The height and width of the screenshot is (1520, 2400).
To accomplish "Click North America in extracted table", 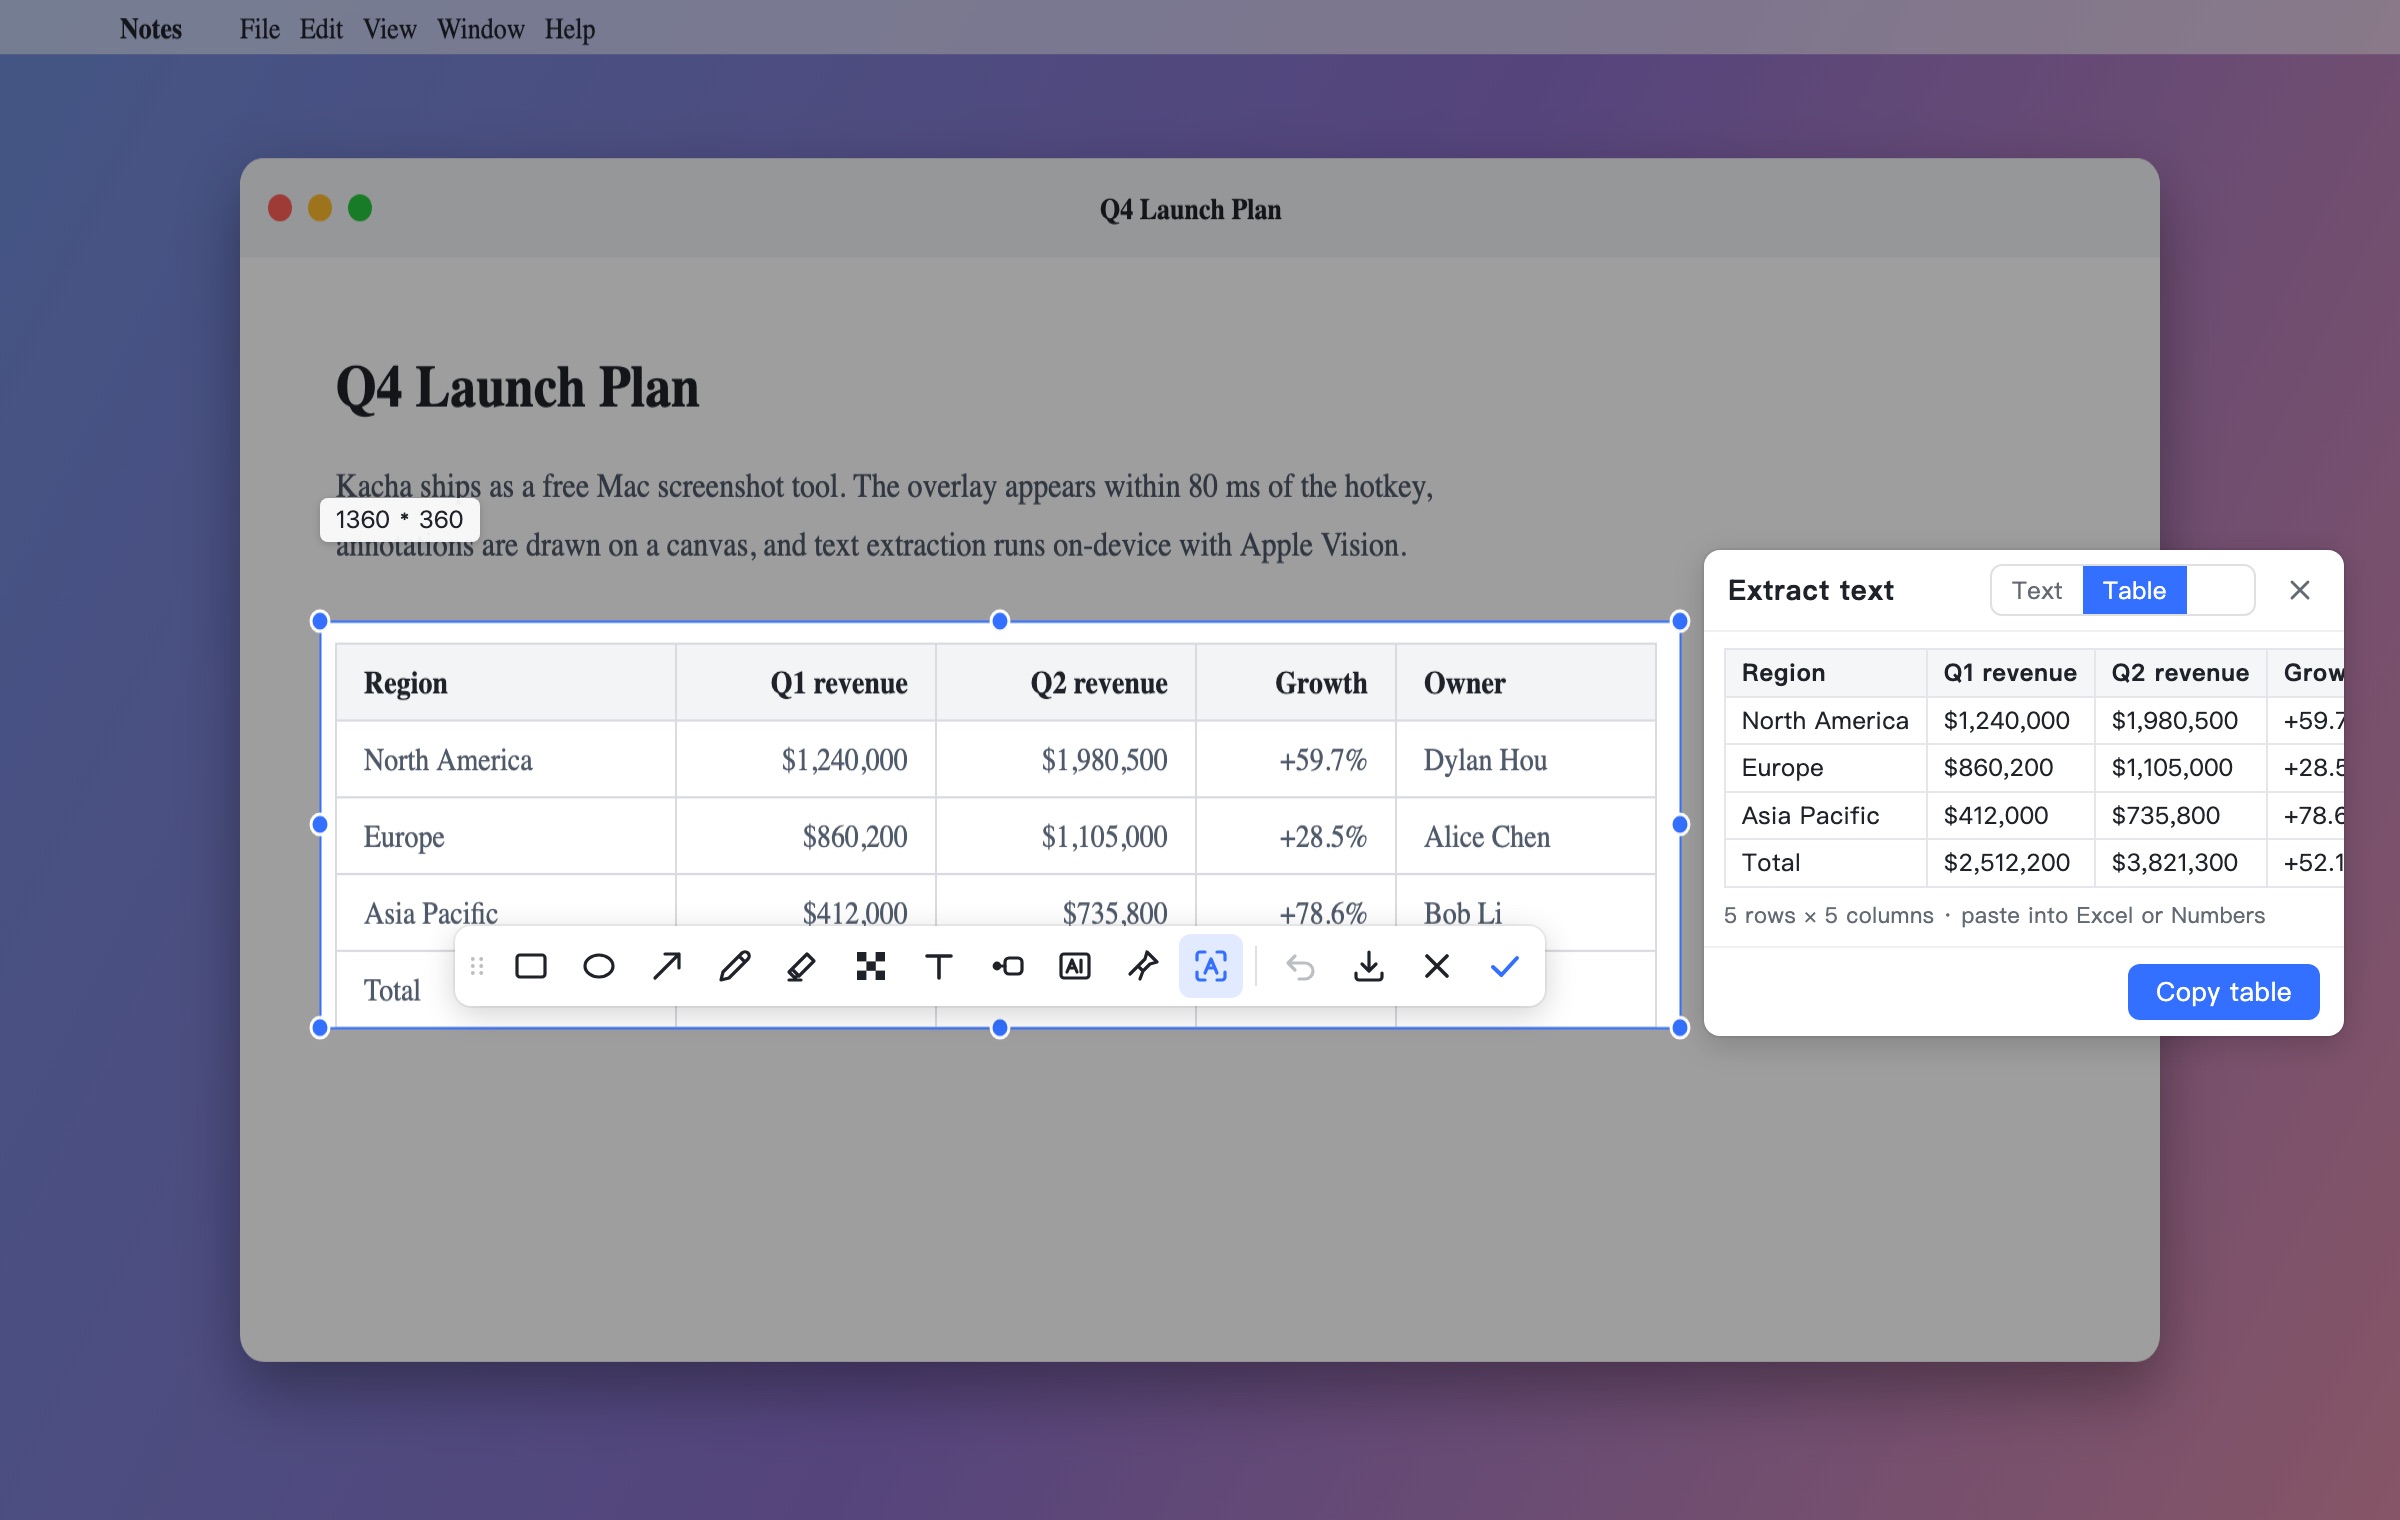I will (x=1825, y=720).
